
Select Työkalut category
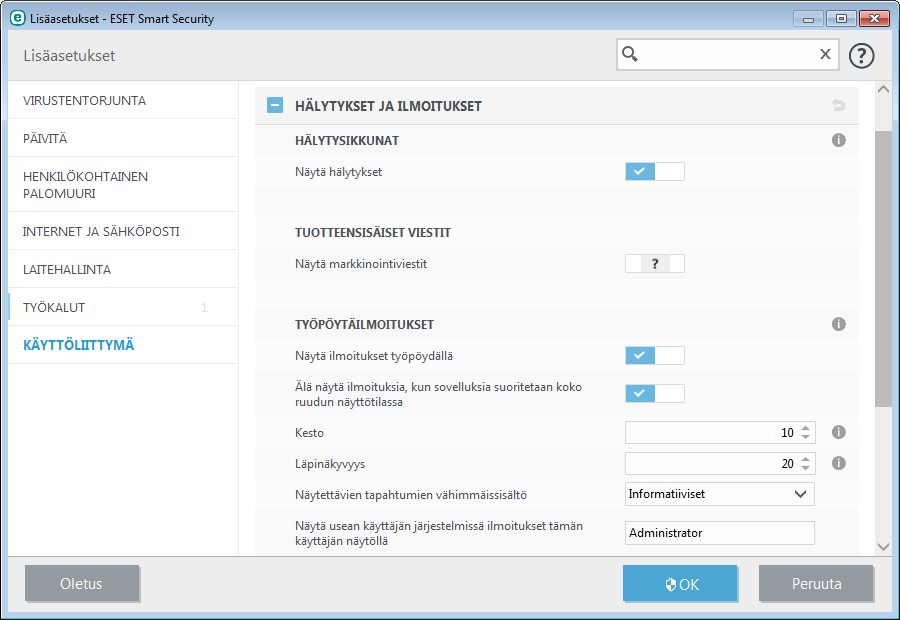123,307
